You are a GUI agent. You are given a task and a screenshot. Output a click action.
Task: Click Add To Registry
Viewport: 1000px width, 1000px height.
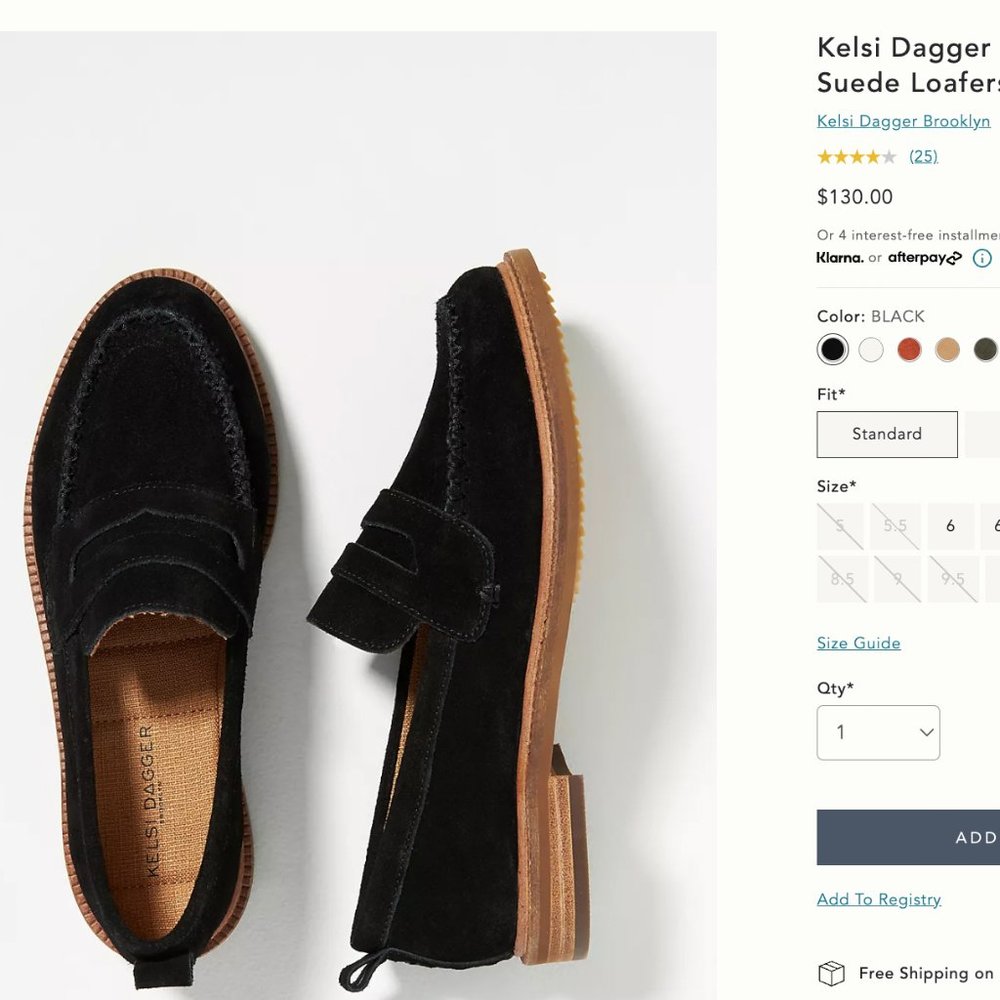(879, 898)
